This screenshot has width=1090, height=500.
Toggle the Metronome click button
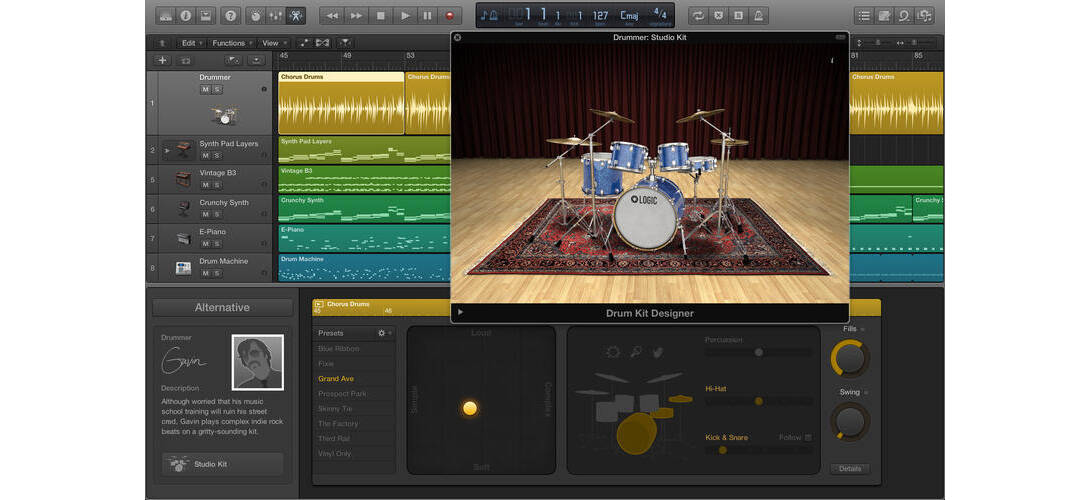pyautogui.click(x=758, y=15)
